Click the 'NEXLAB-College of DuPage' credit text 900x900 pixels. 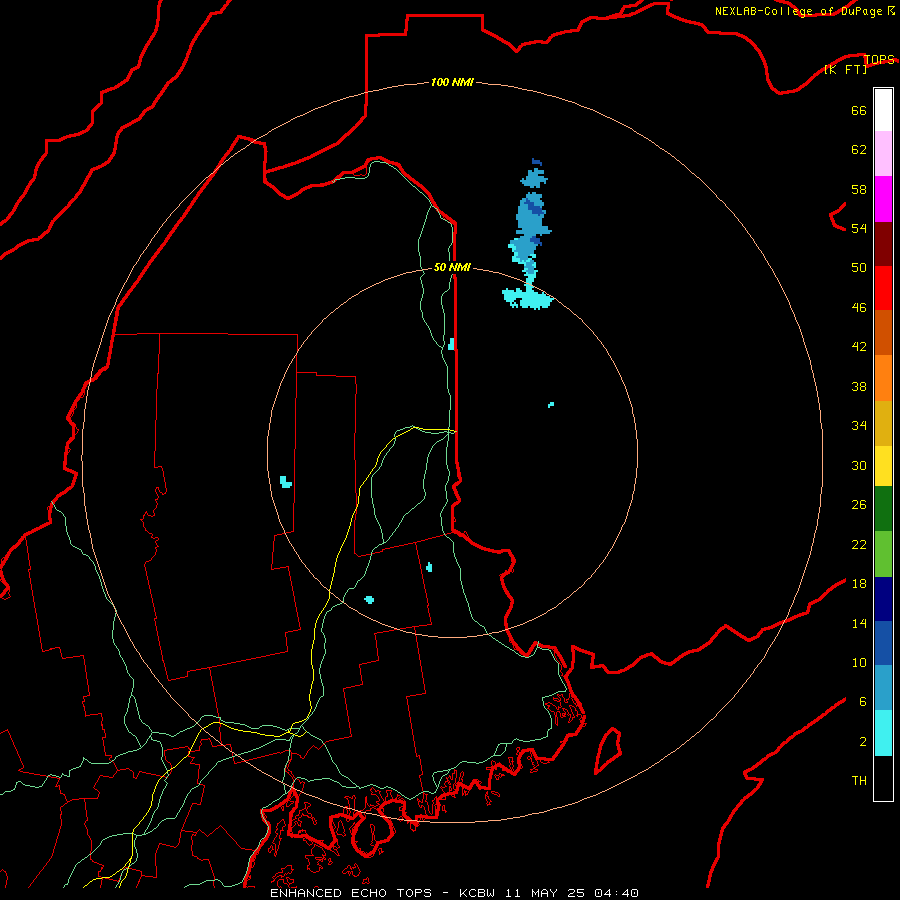[x=798, y=11]
